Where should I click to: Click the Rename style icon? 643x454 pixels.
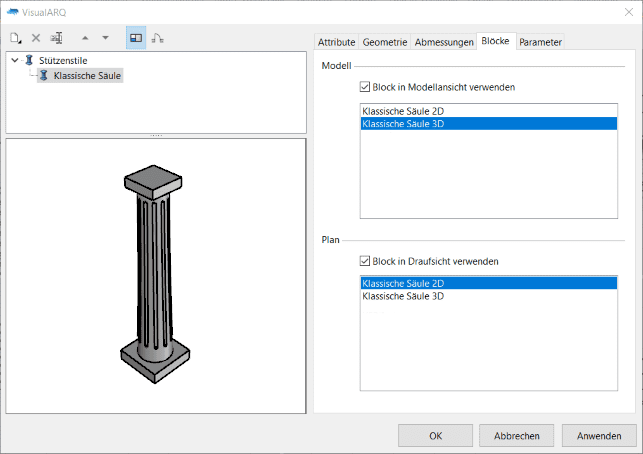pyautogui.click(x=56, y=38)
